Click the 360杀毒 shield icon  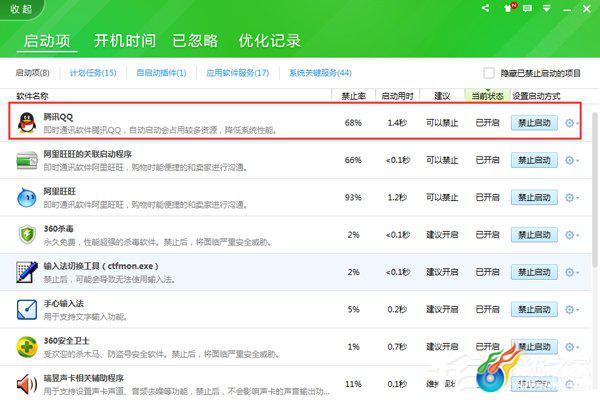(x=27, y=235)
